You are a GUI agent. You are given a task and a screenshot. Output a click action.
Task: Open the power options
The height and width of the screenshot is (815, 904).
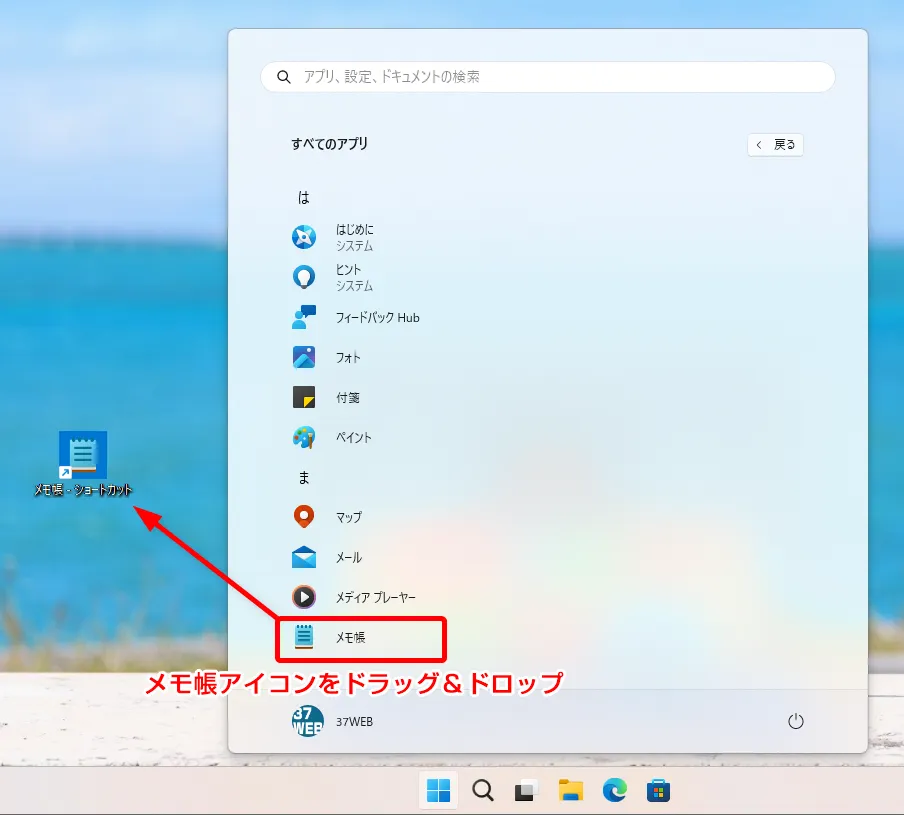point(795,720)
